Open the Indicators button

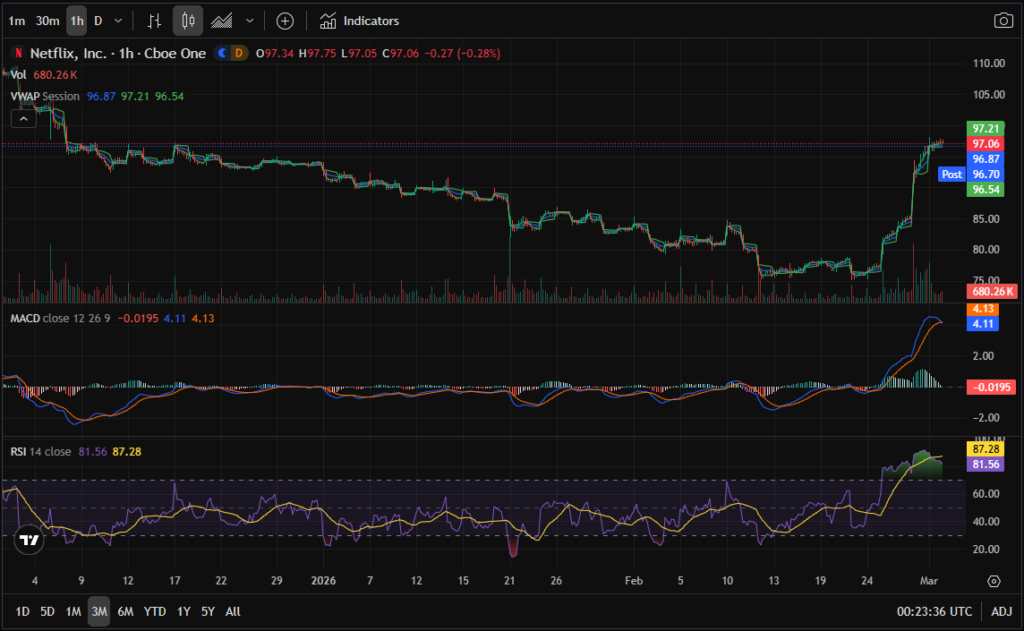359,21
